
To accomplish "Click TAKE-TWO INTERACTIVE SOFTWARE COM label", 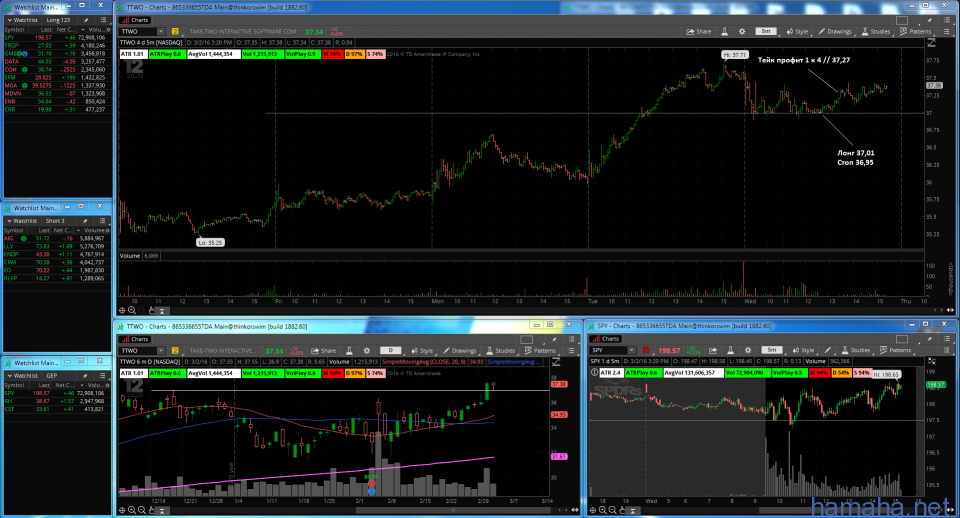I will click(243, 31).
